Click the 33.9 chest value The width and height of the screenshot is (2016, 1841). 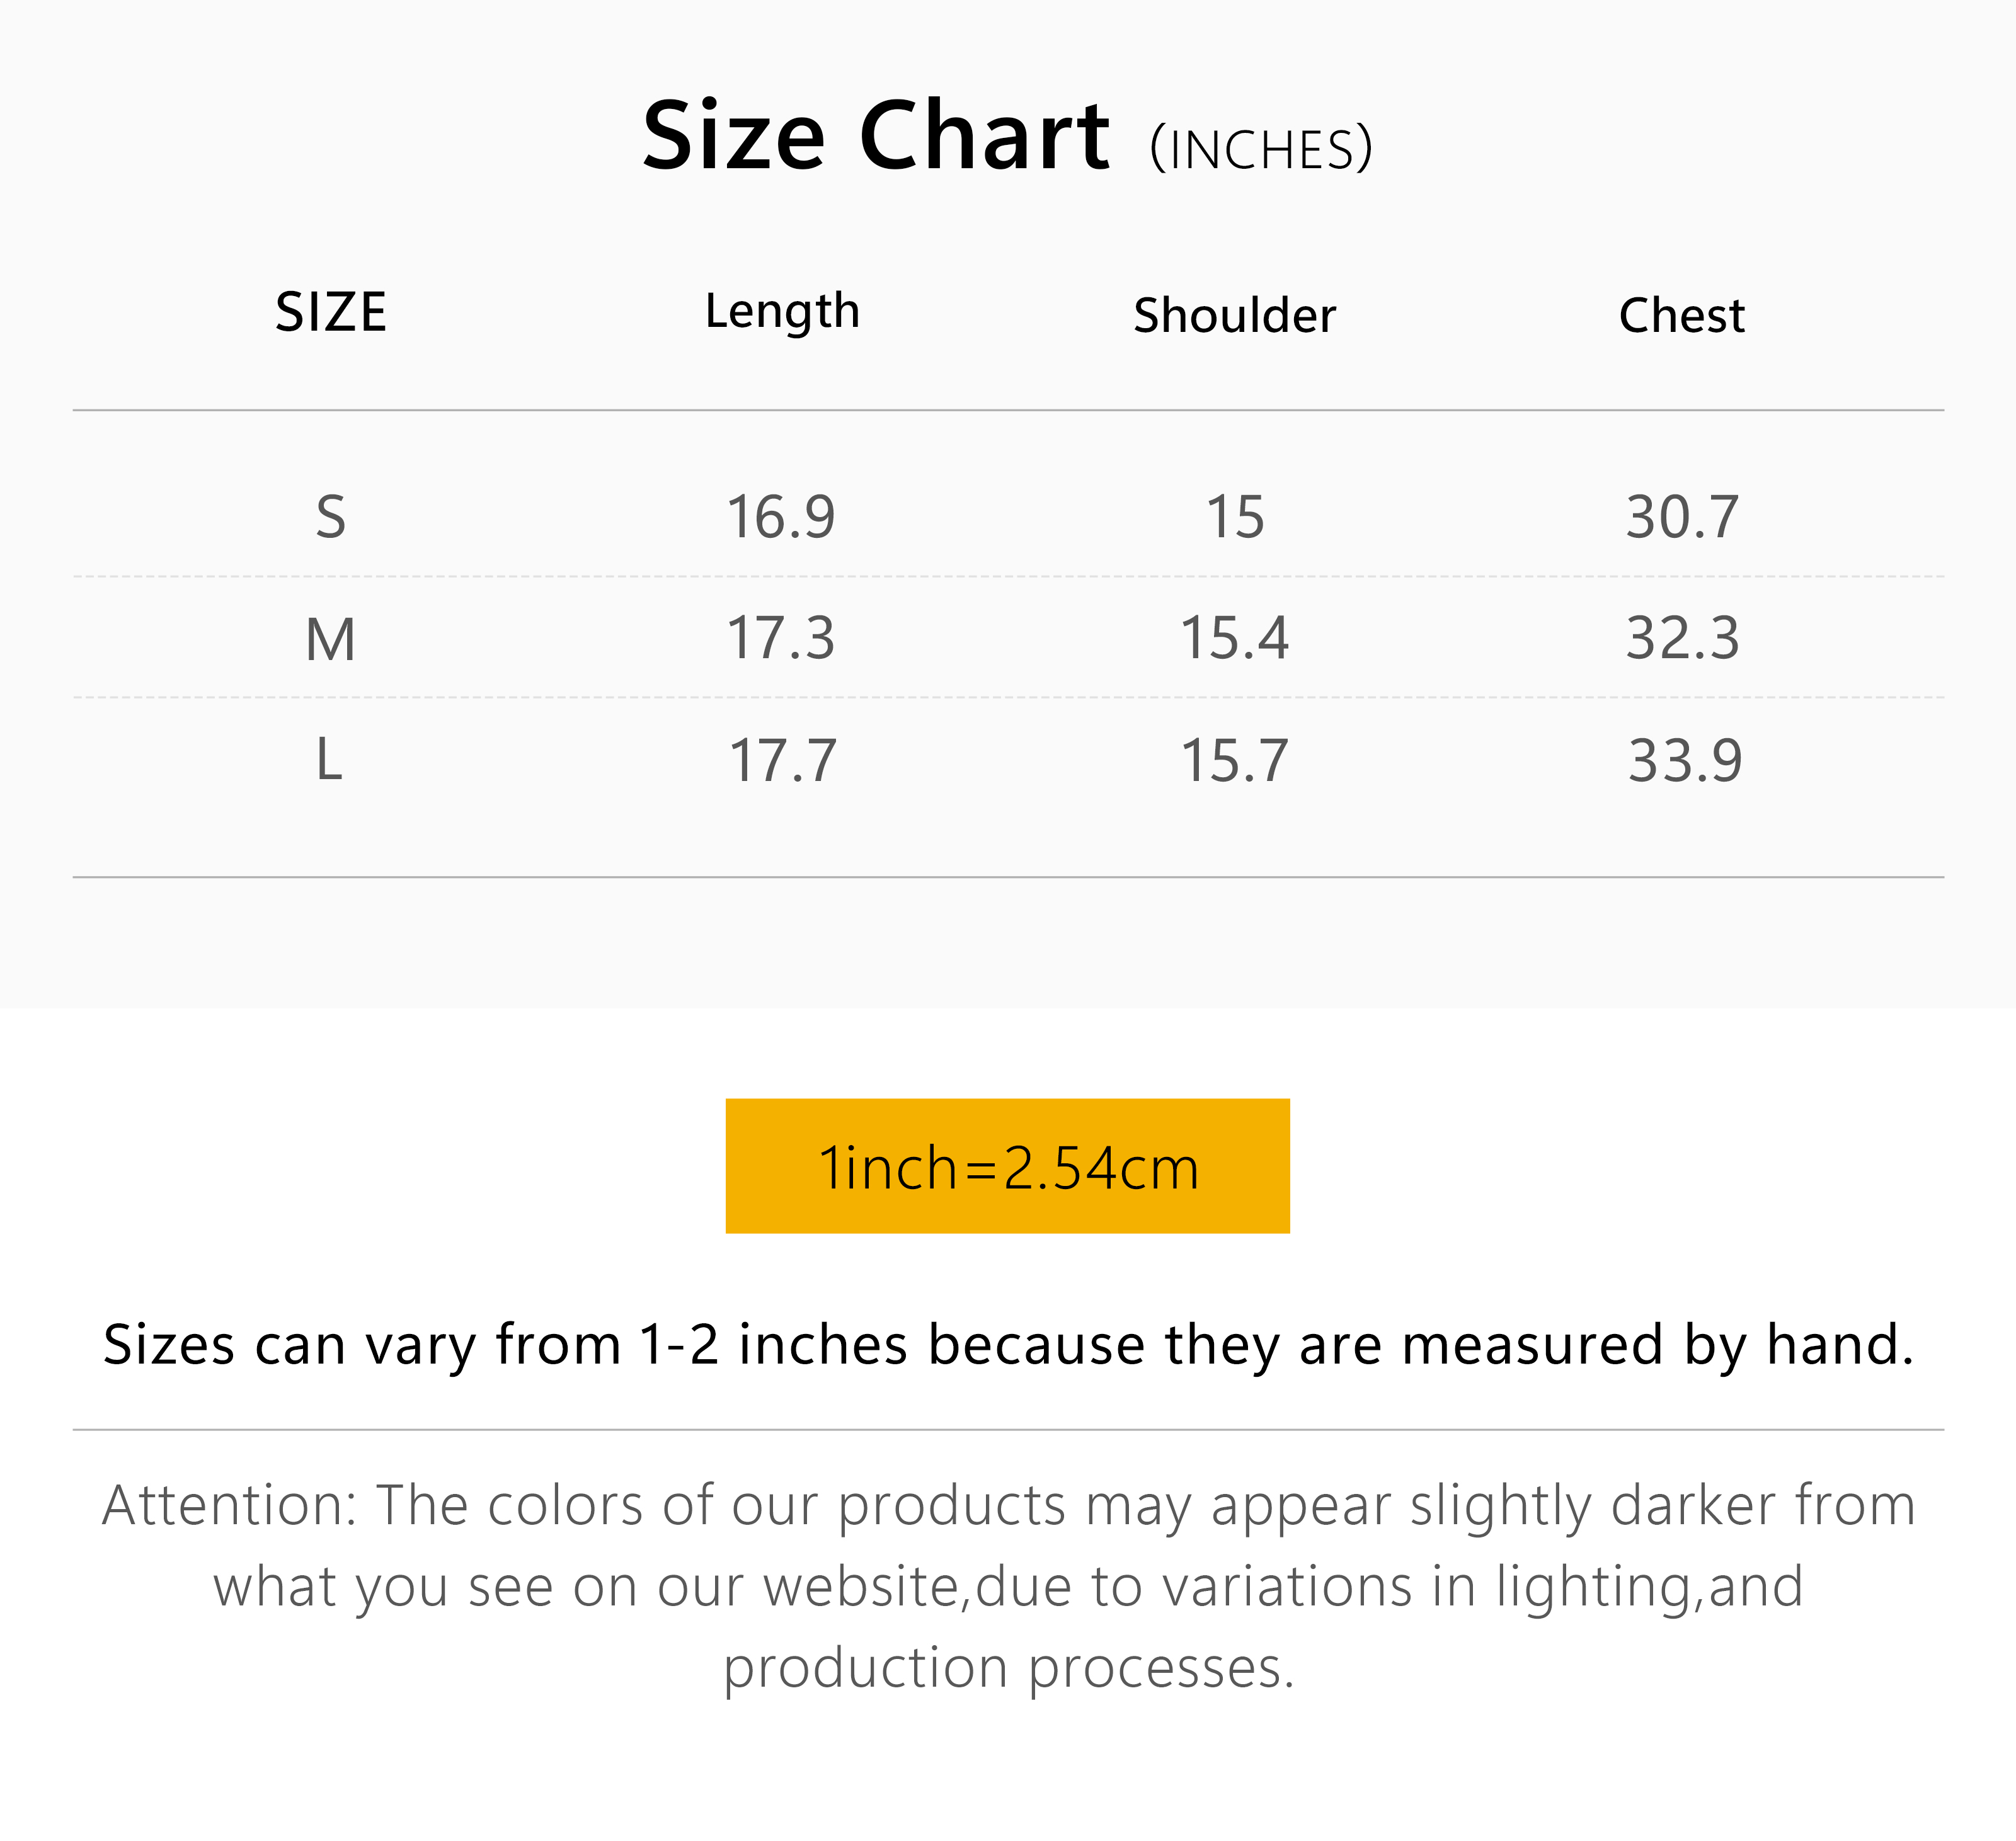click(1685, 760)
